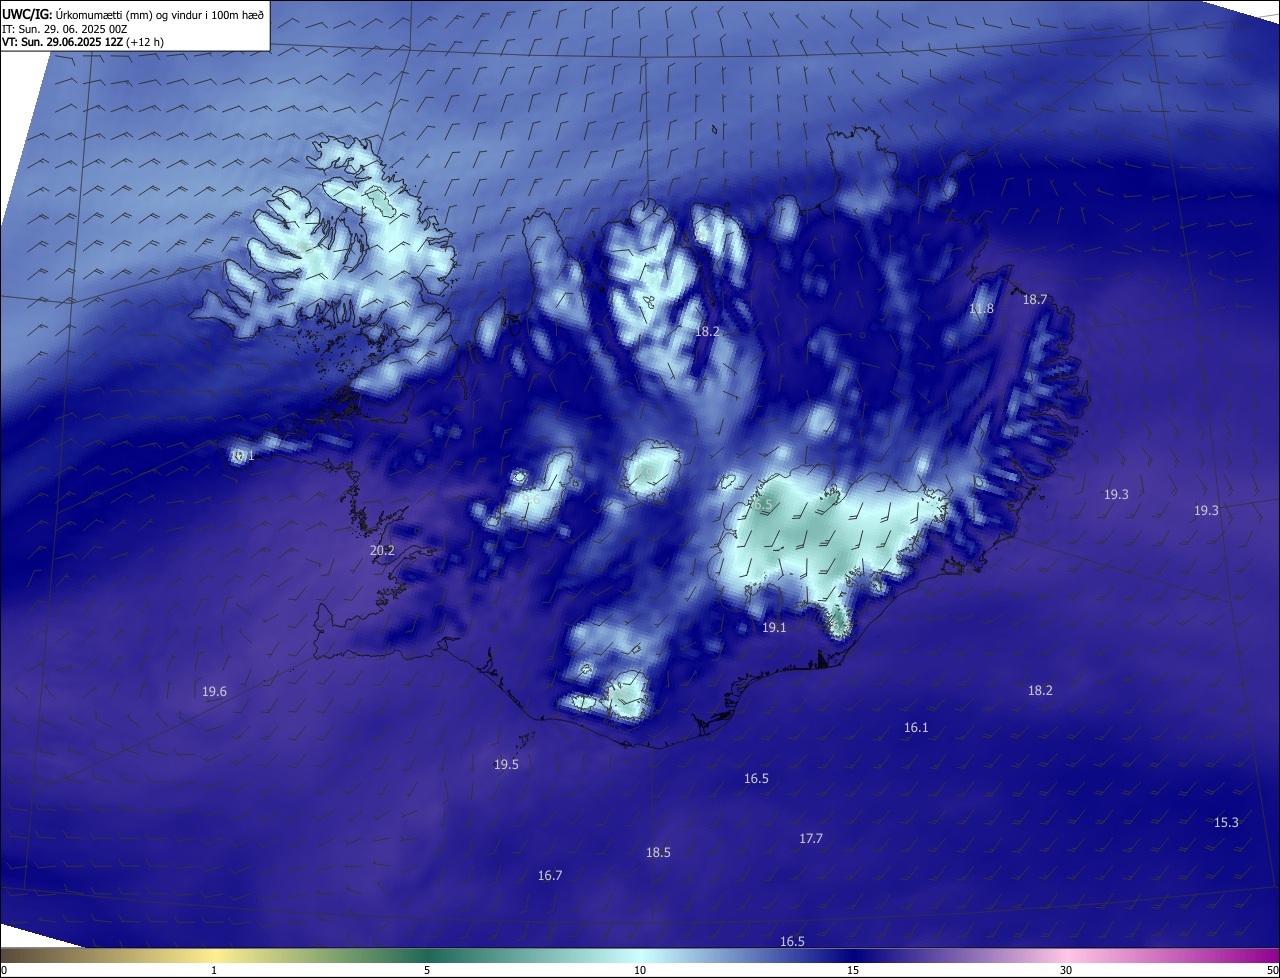Viewport: 1280px width, 978px height.
Task: Choose the 18.5 value label
Action: [x=658, y=852]
